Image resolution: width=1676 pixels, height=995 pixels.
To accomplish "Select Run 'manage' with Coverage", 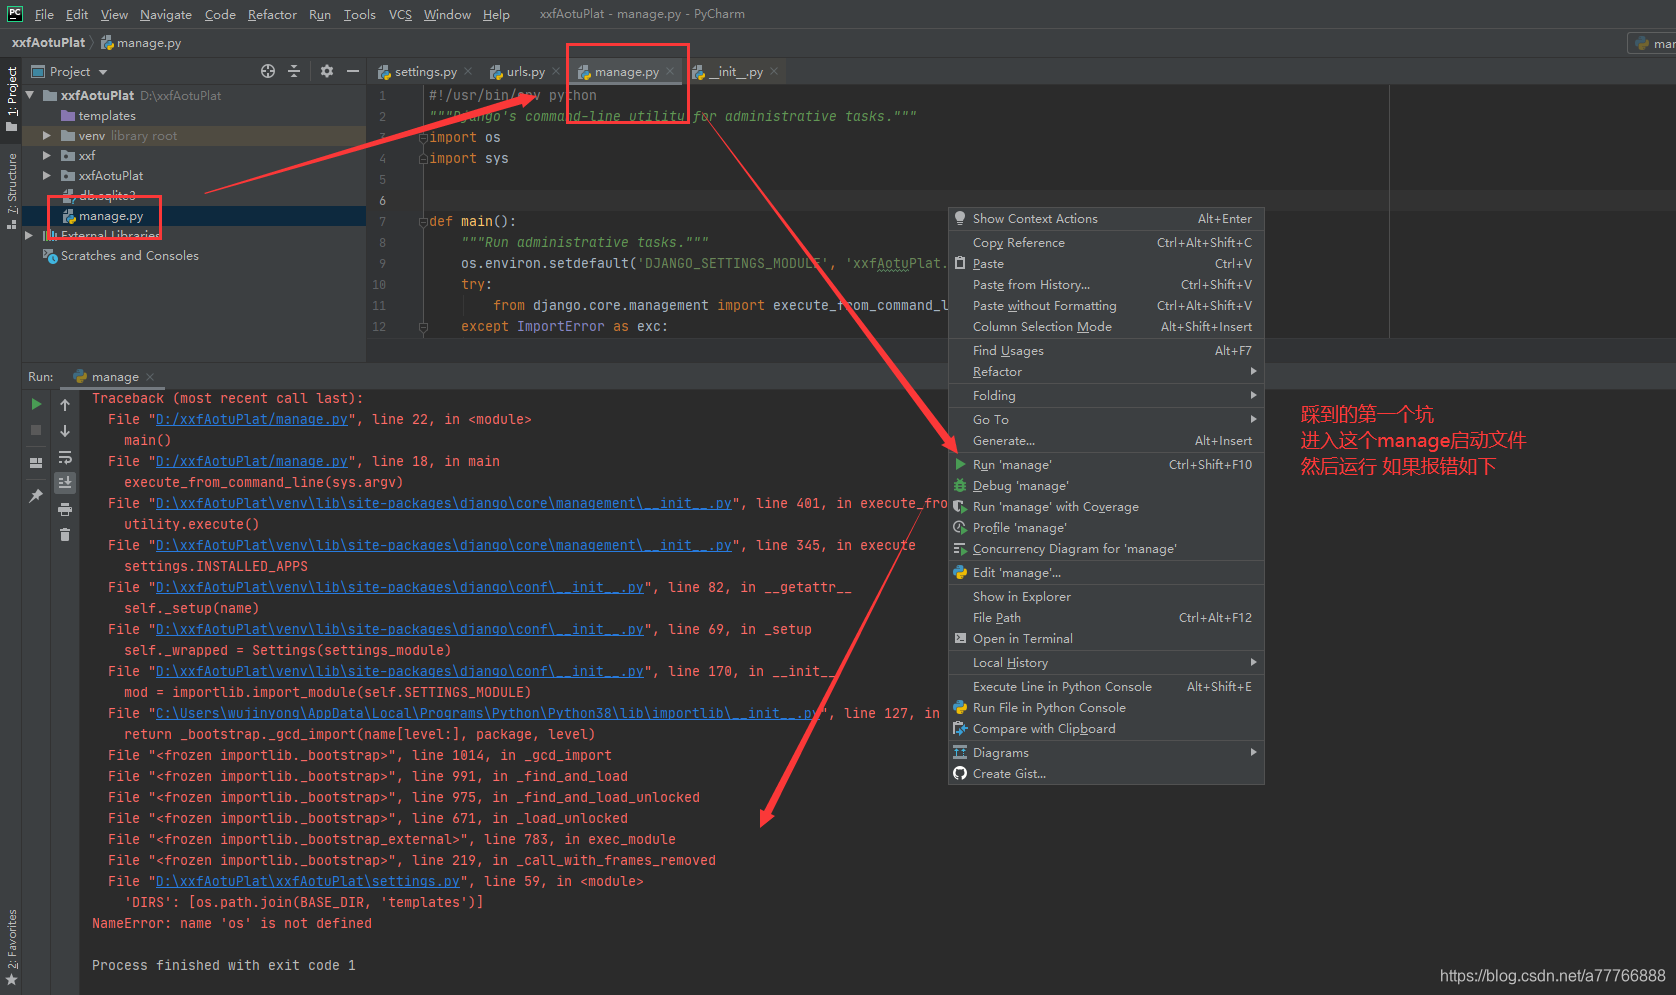I will tap(1106, 507).
